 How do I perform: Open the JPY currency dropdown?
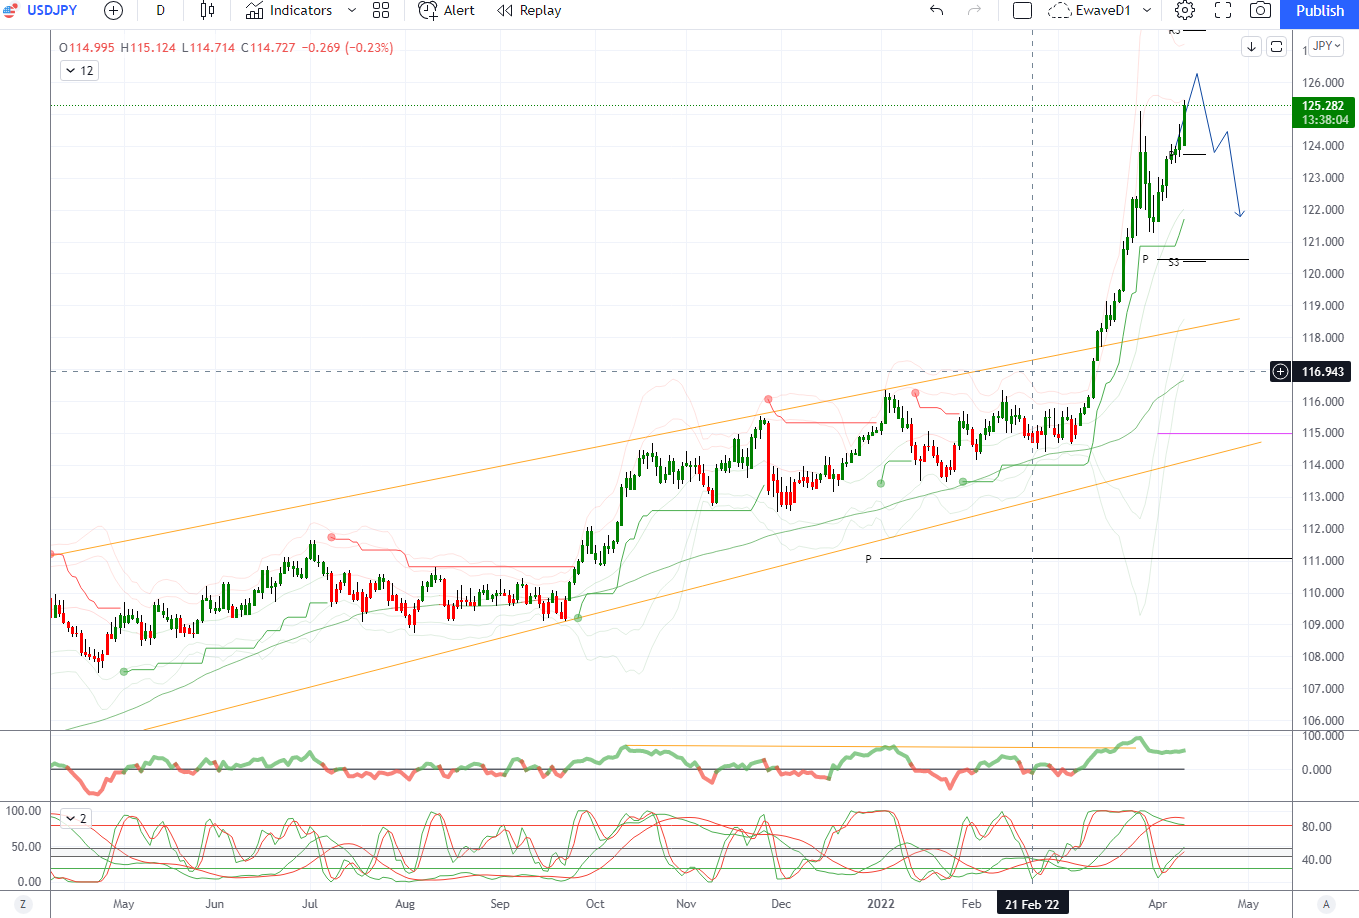(1326, 46)
